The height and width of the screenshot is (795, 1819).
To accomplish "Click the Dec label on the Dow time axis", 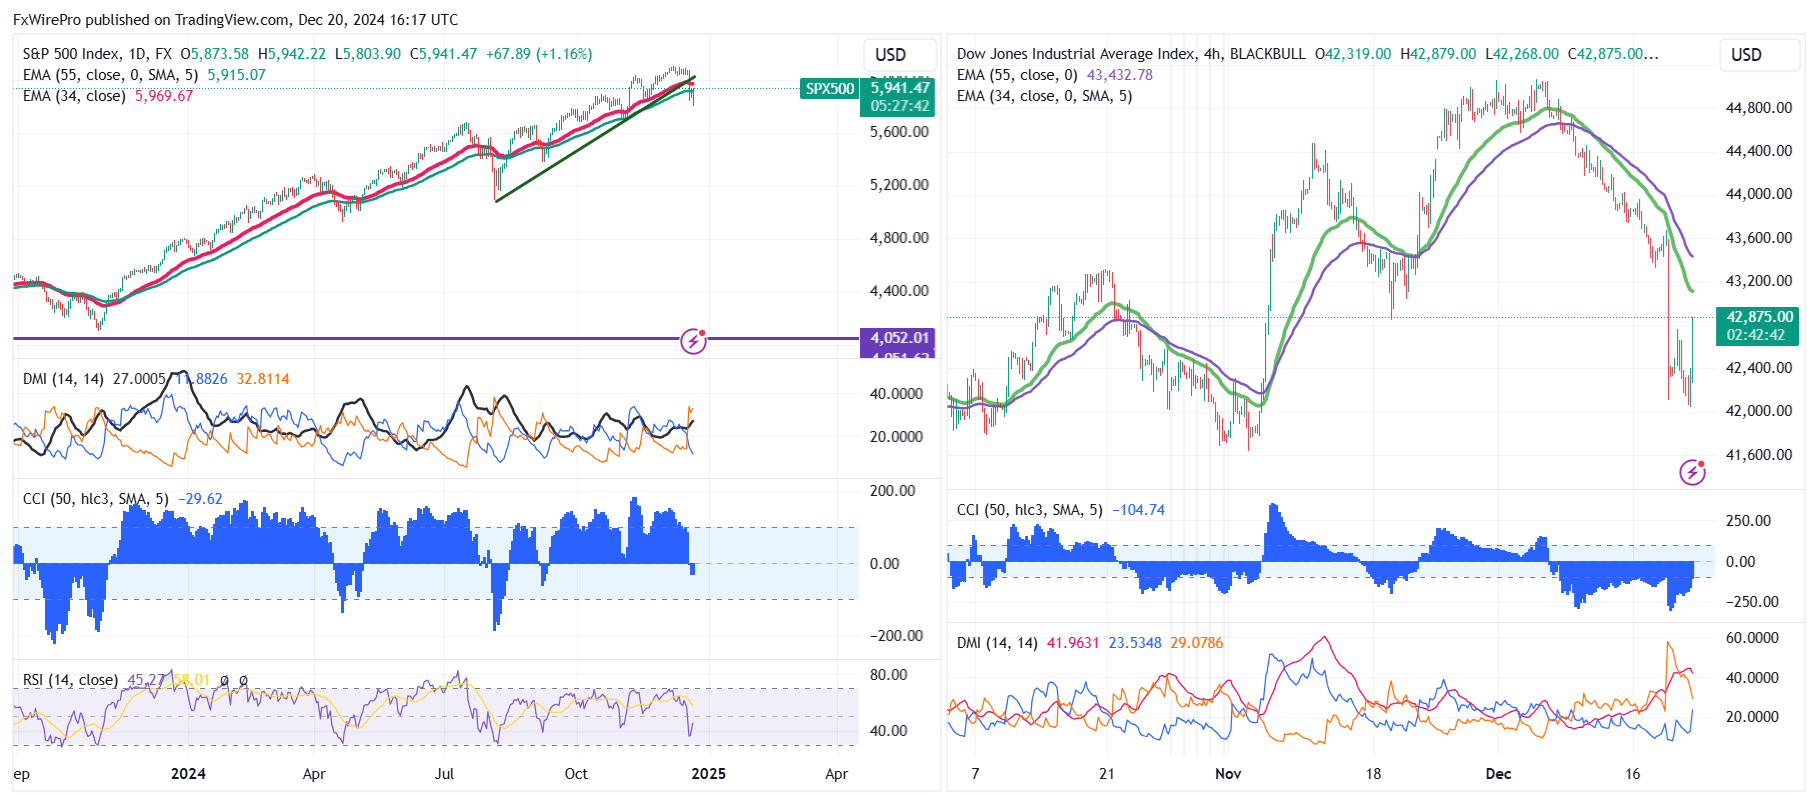I will pyautogui.click(x=1498, y=774).
